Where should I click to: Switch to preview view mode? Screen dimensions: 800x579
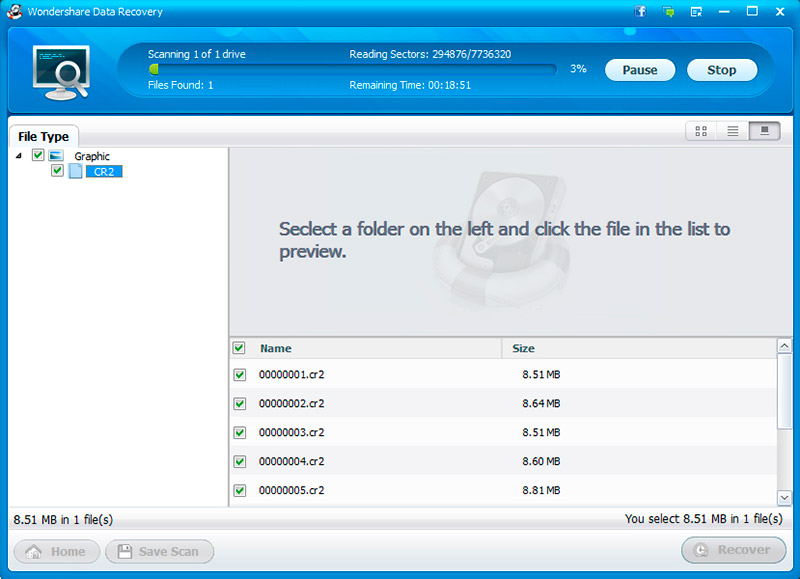click(x=764, y=131)
